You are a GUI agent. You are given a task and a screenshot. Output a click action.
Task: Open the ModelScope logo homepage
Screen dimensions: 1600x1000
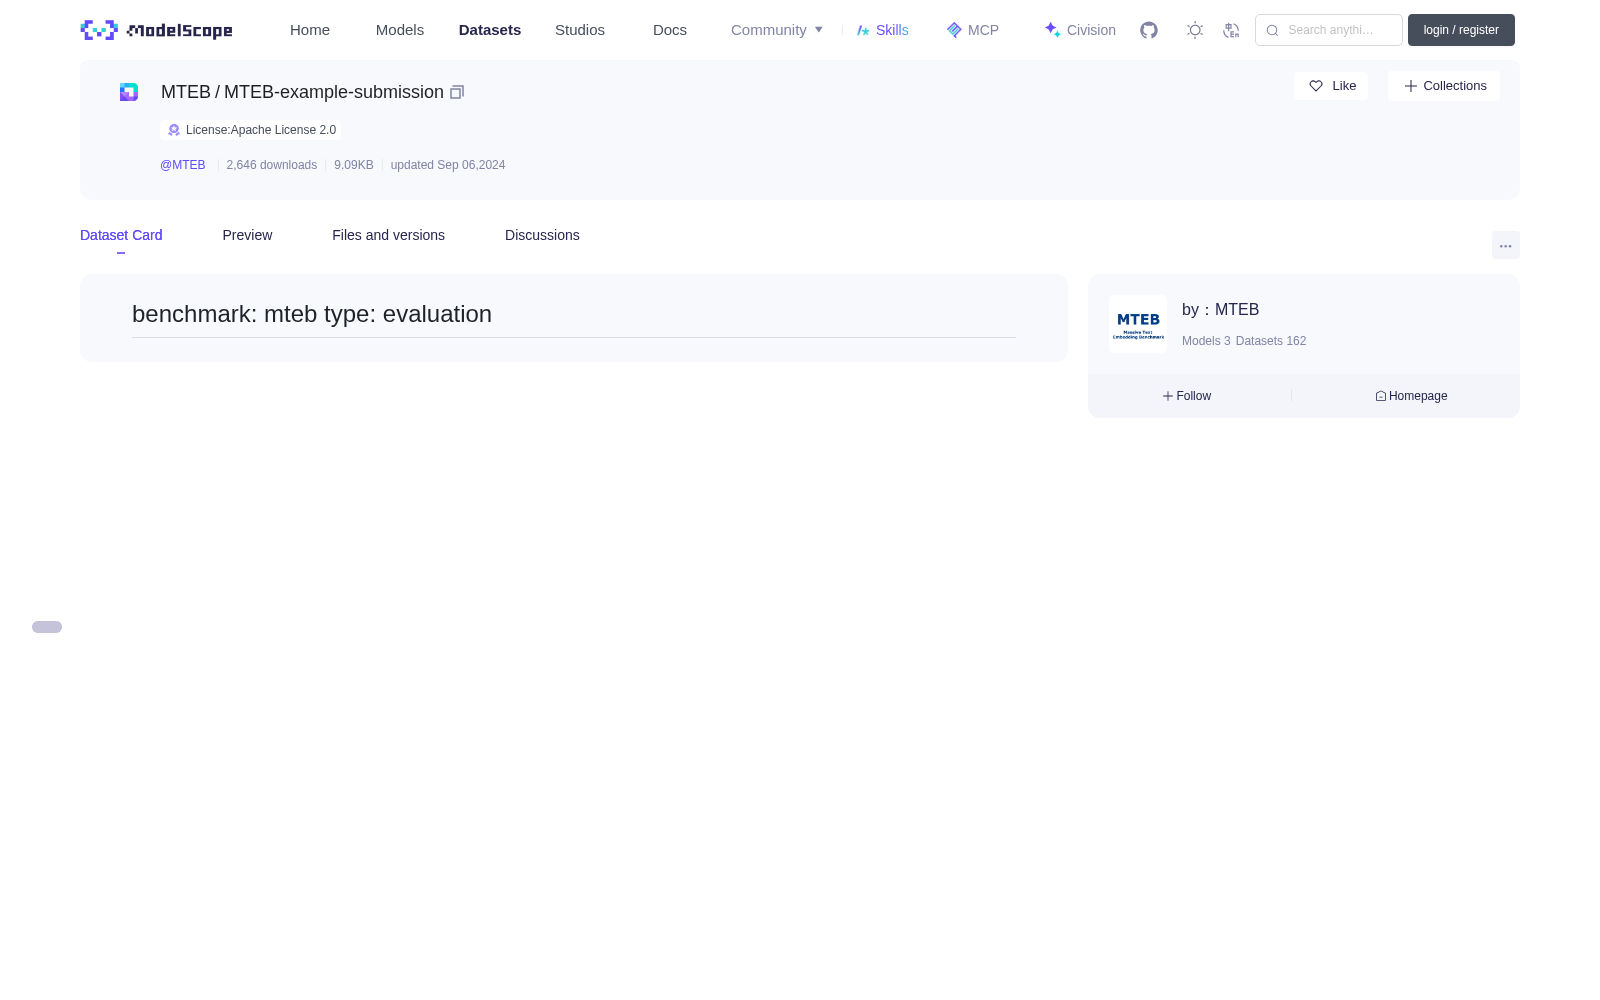[156, 30]
